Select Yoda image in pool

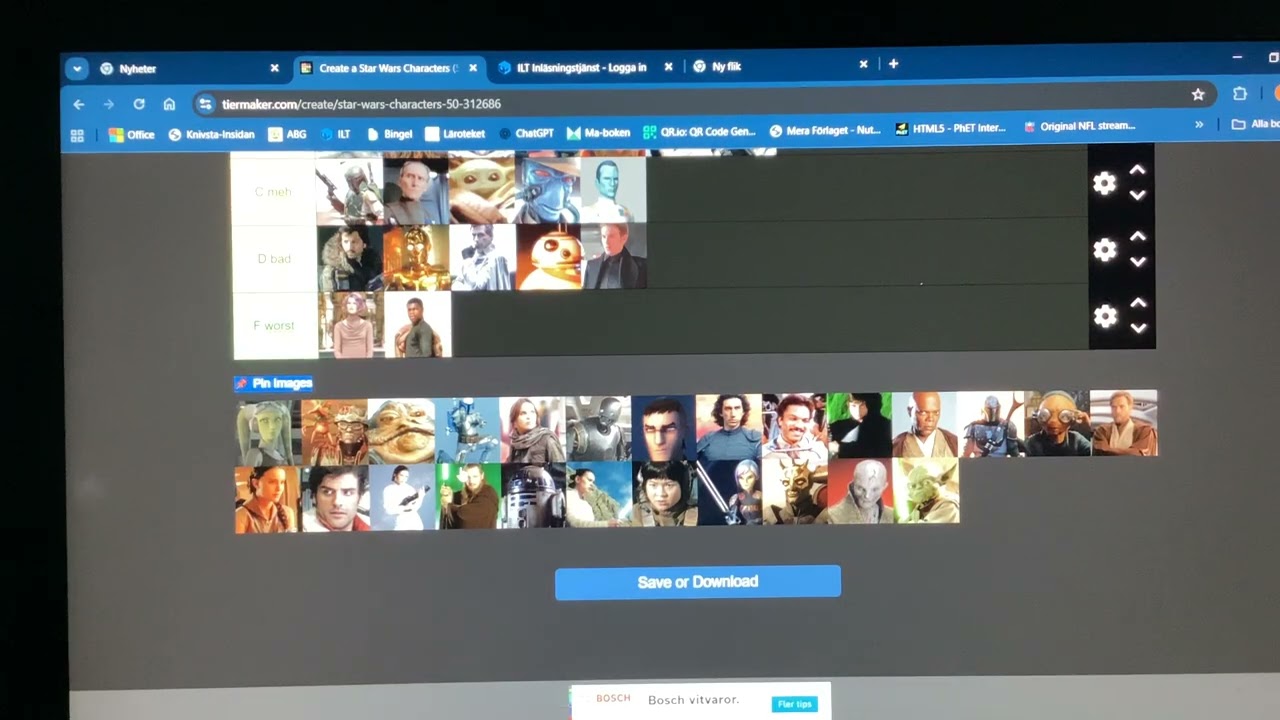tap(927, 491)
